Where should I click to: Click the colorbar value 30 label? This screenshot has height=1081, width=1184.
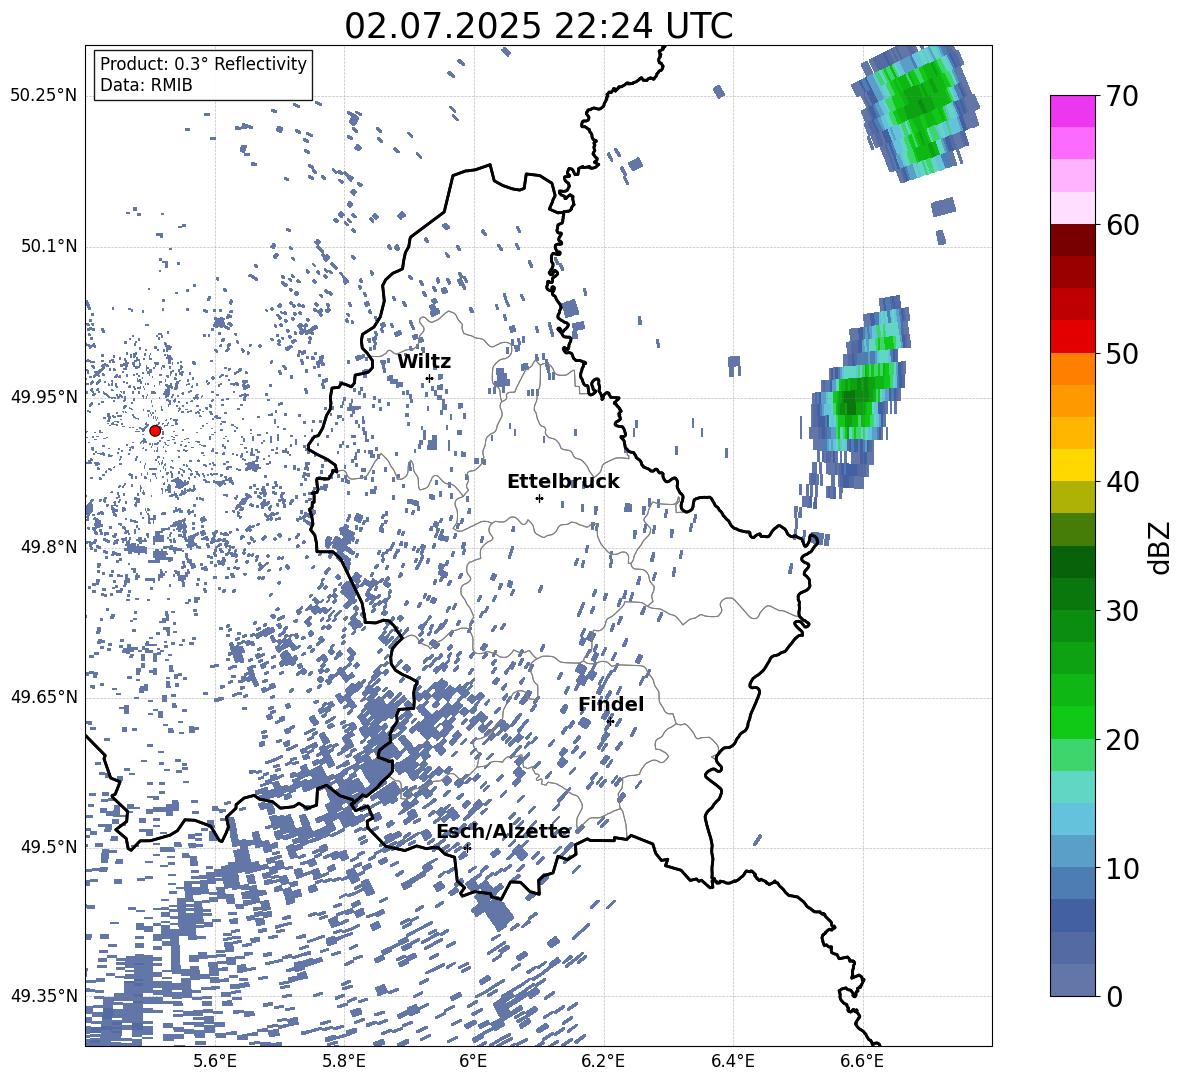(x=1122, y=611)
